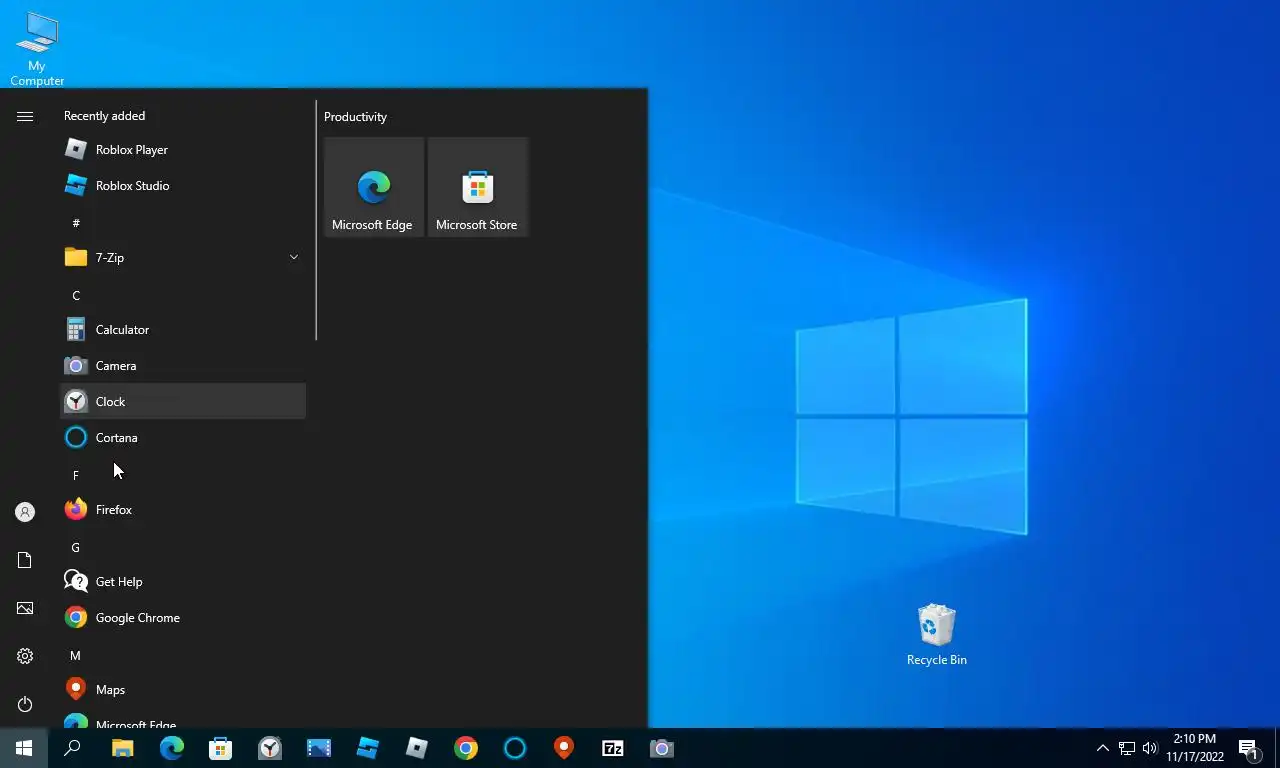Viewport: 1280px width, 768px height.
Task: Open the notification center icon
Action: pos(1248,748)
